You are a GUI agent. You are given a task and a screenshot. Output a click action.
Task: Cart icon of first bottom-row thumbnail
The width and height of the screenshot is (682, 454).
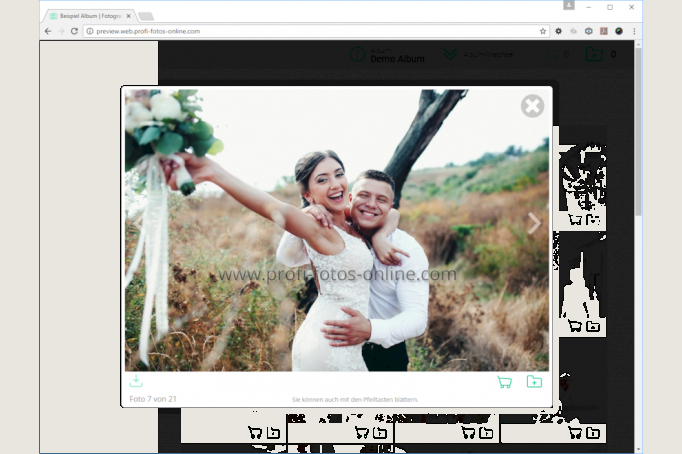click(255, 433)
